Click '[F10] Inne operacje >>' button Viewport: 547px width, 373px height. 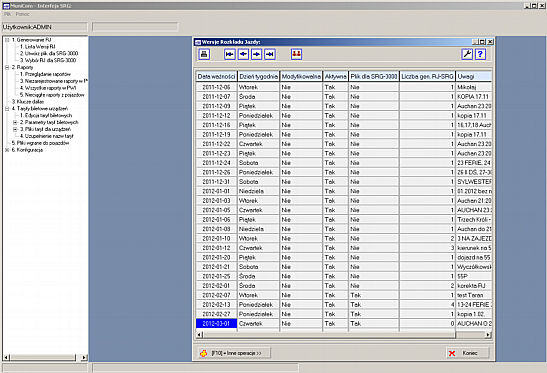pyautogui.click(x=234, y=353)
